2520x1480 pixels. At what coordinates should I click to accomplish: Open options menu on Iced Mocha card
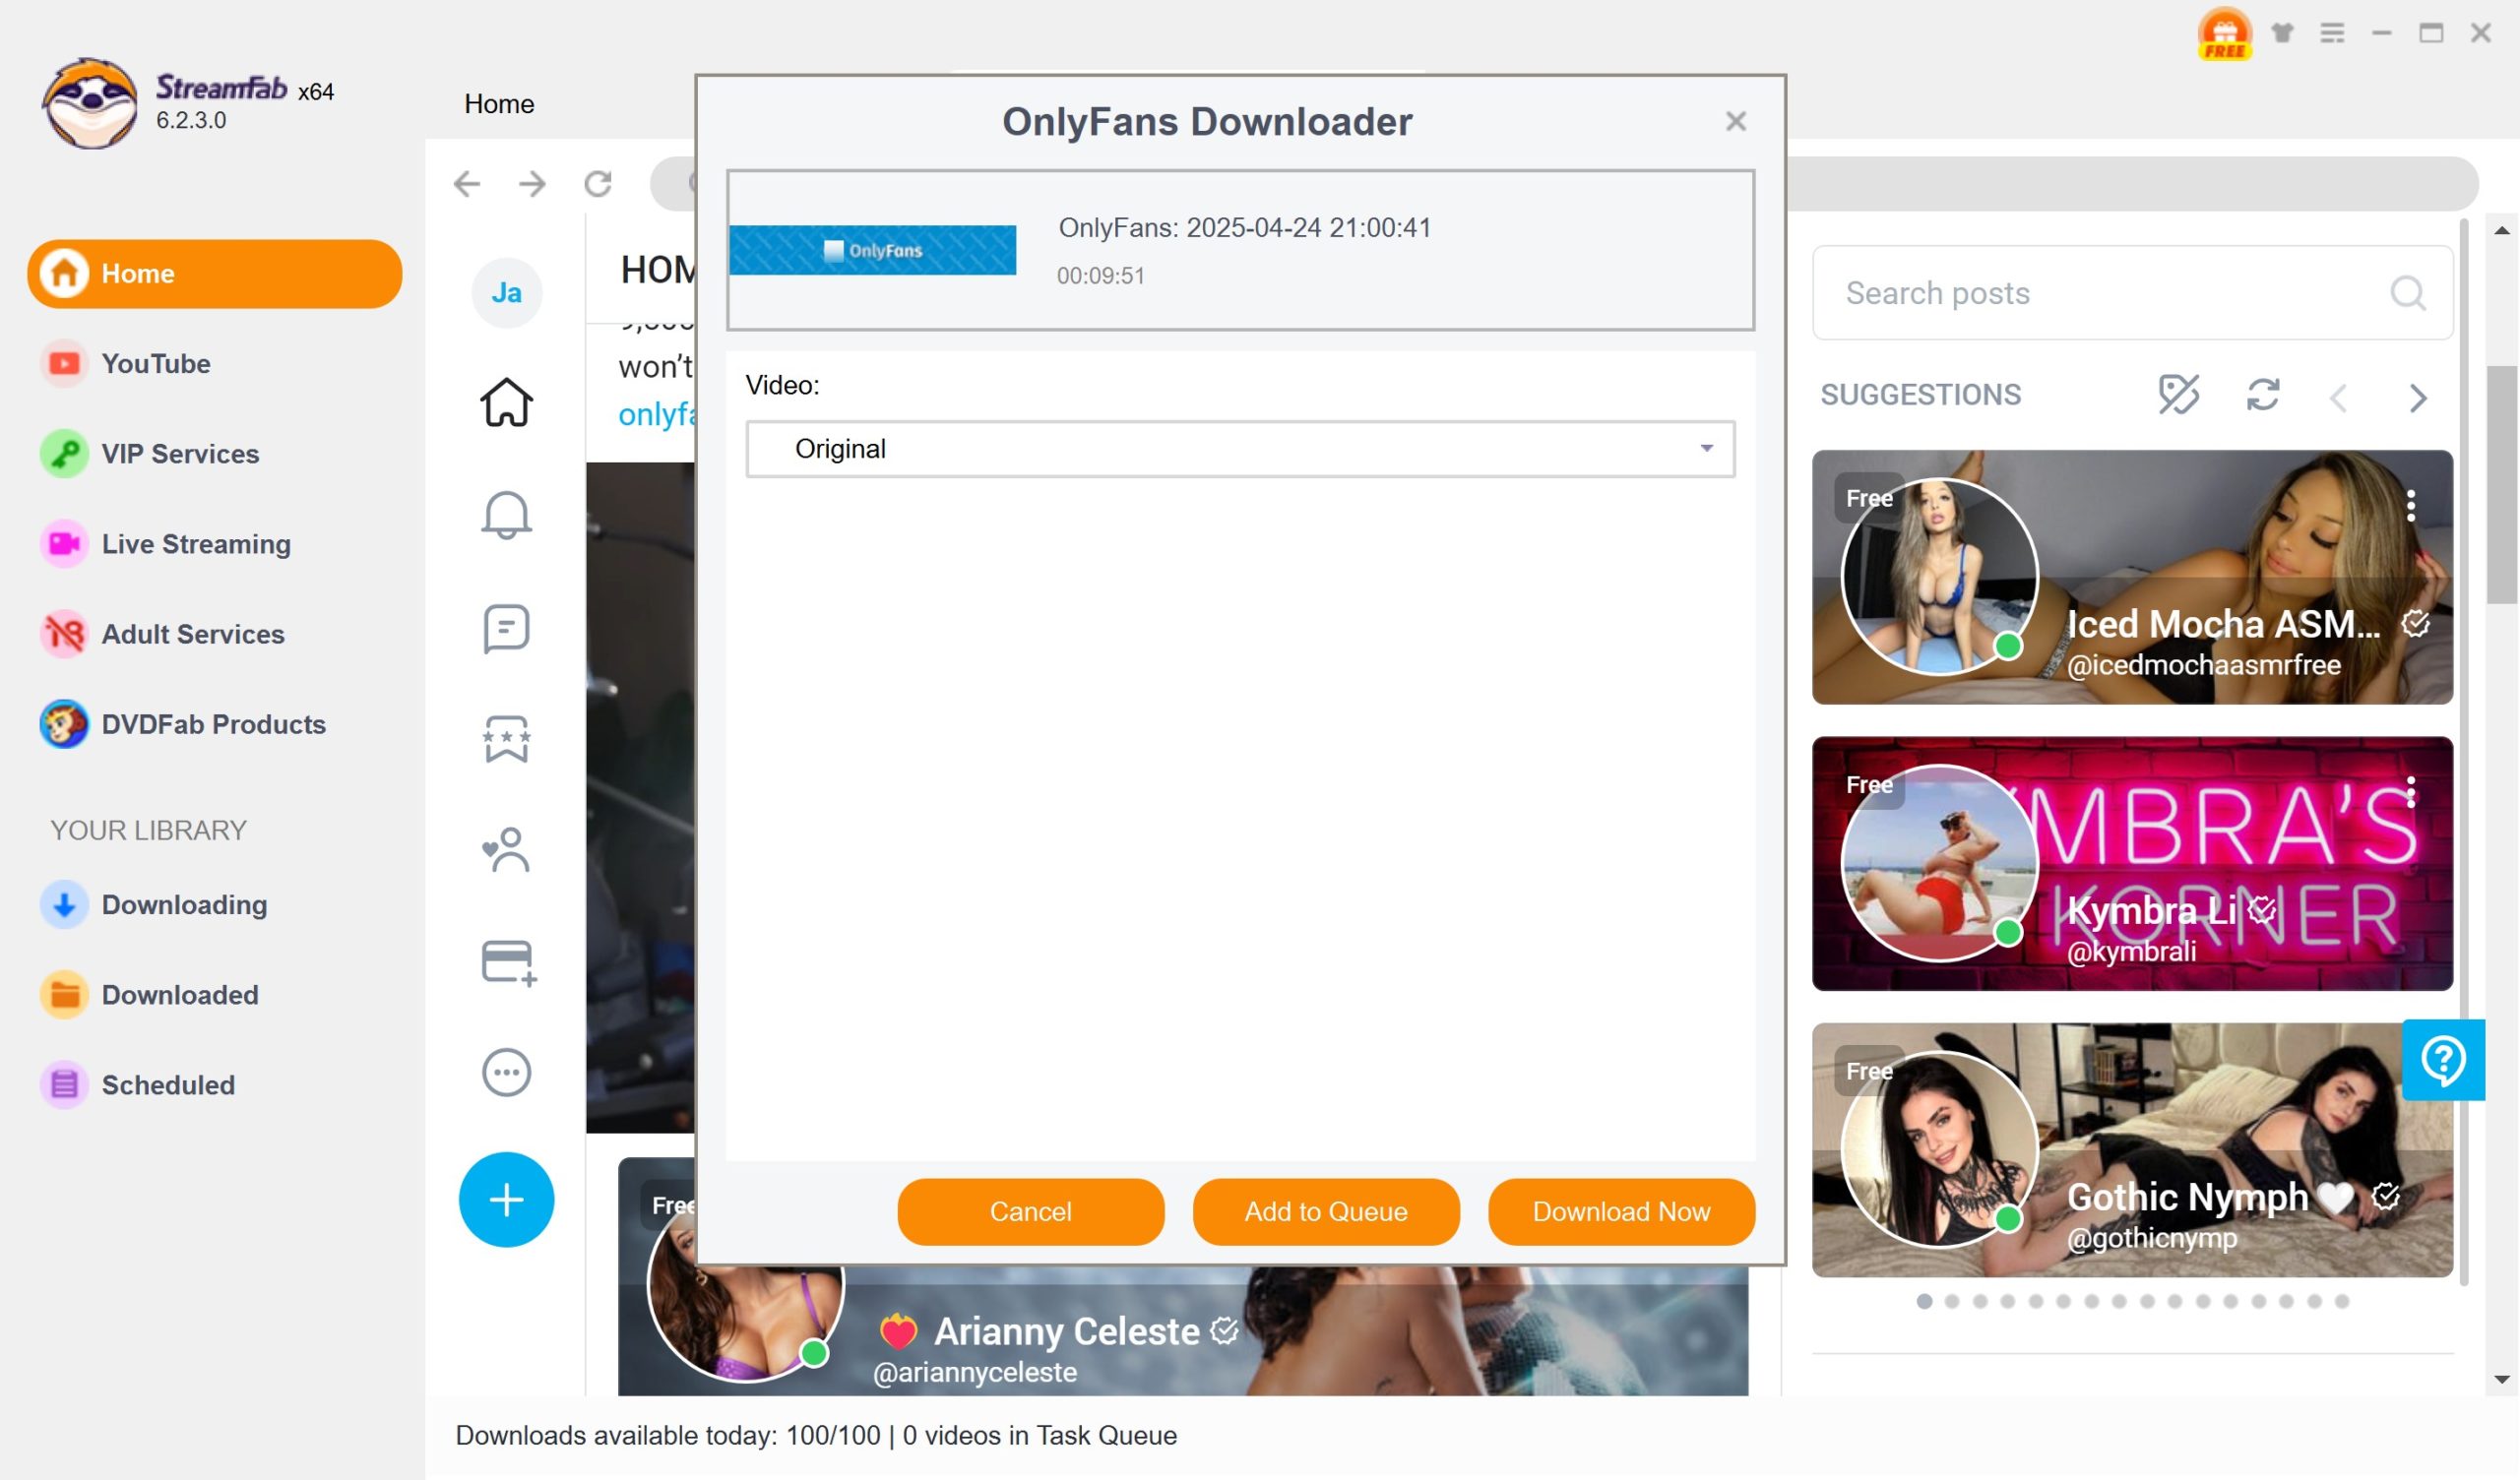click(x=2411, y=505)
